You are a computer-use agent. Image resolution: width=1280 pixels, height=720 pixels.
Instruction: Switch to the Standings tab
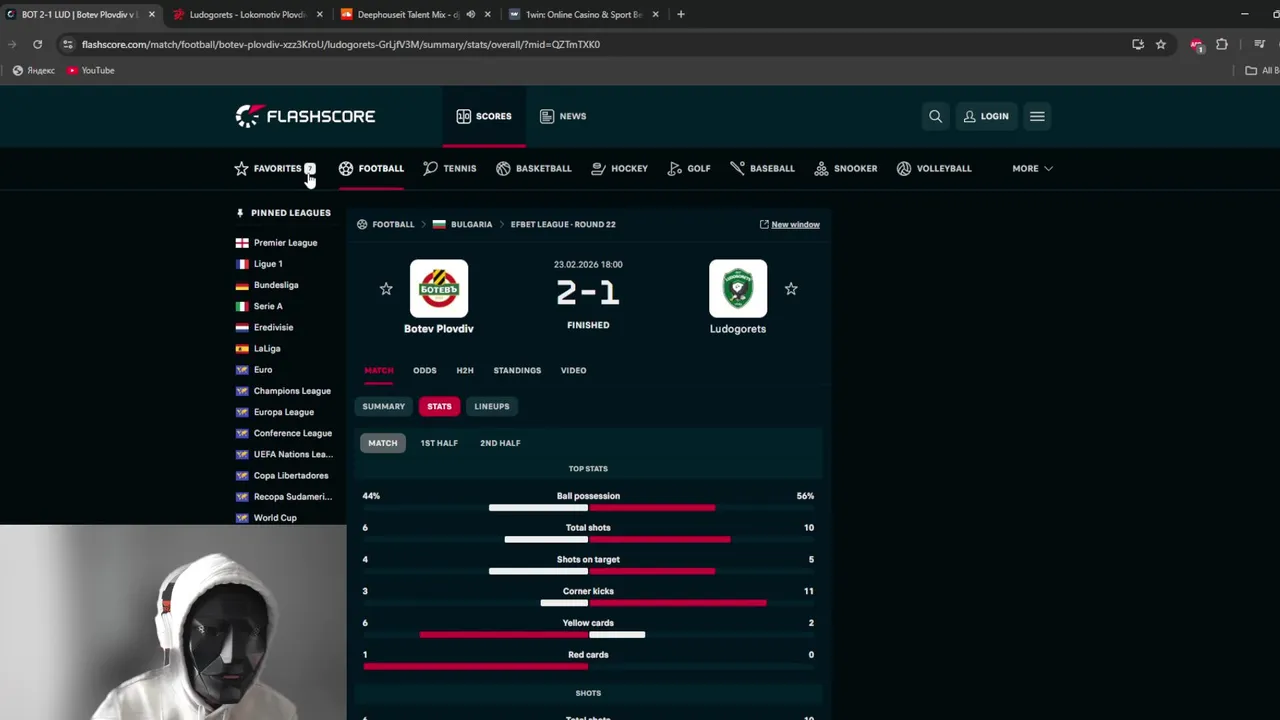point(517,370)
